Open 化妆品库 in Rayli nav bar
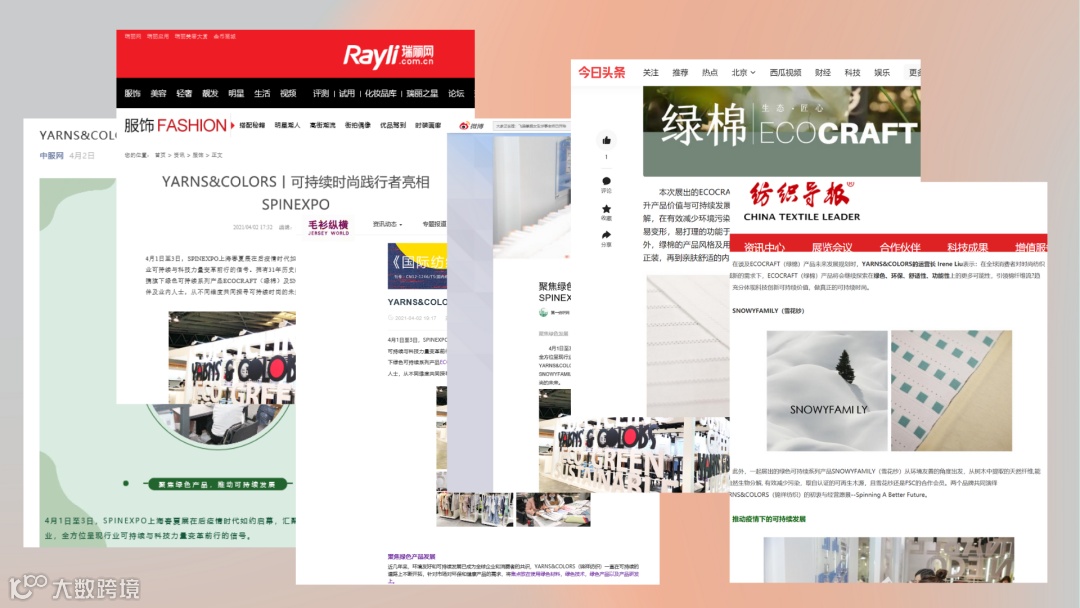Viewport: 1080px width, 608px height. click(x=380, y=93)
